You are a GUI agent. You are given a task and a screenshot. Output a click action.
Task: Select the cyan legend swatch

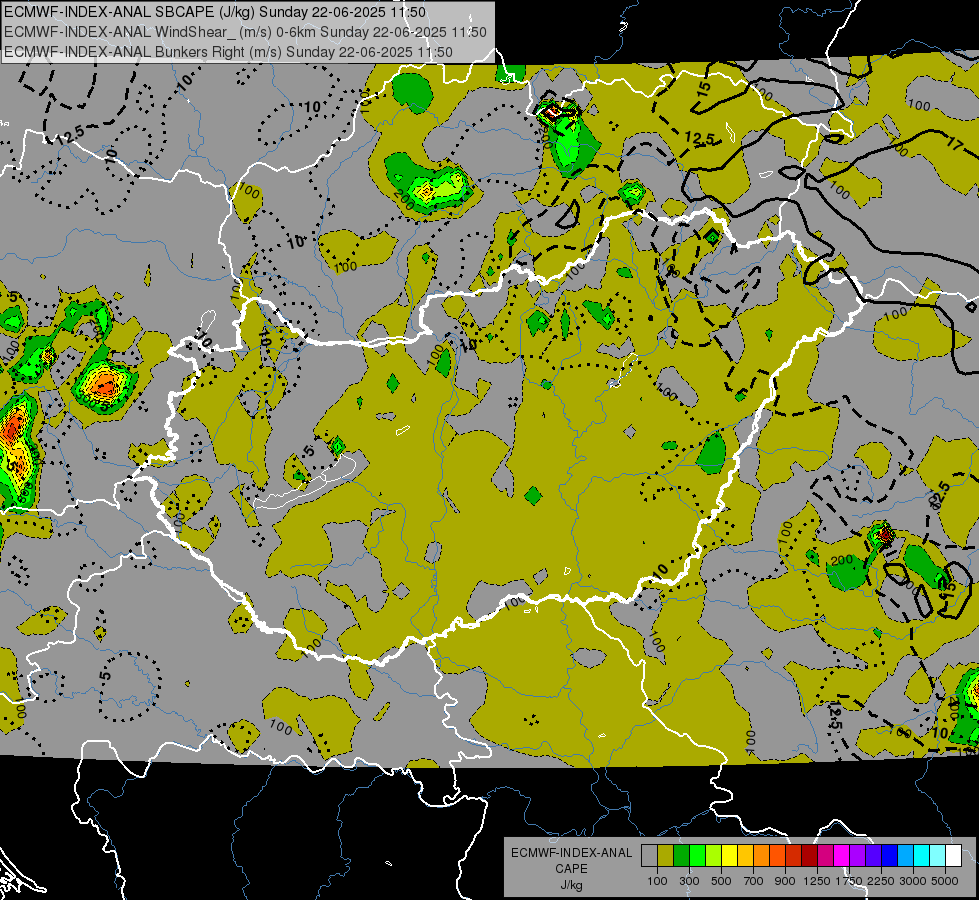coord(922,856)
